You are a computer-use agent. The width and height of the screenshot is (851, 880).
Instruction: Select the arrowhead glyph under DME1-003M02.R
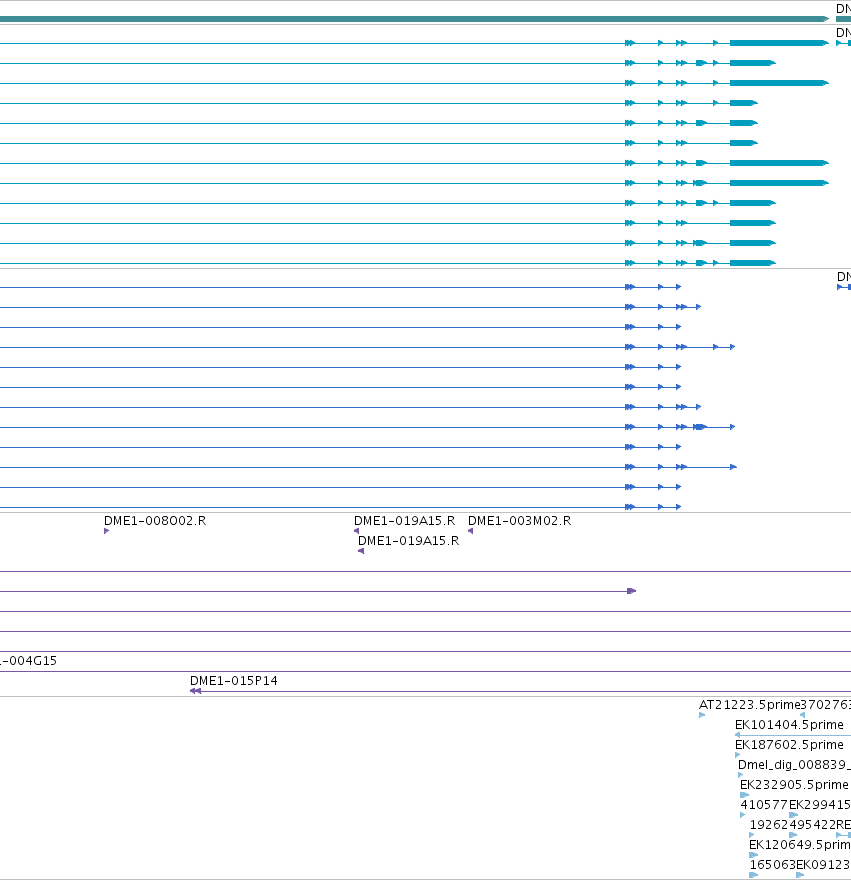470,531
